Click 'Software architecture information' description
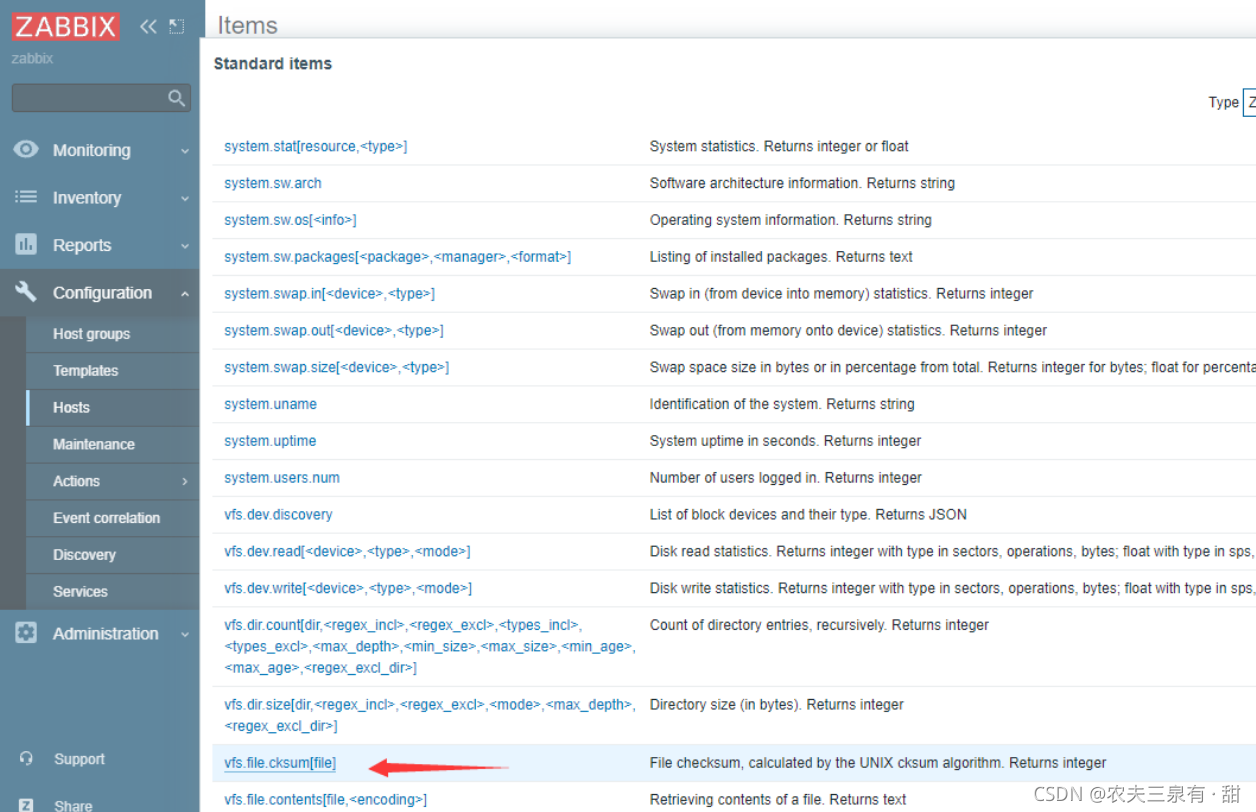This screenshot has height=812, width=1256. (802, 183)
